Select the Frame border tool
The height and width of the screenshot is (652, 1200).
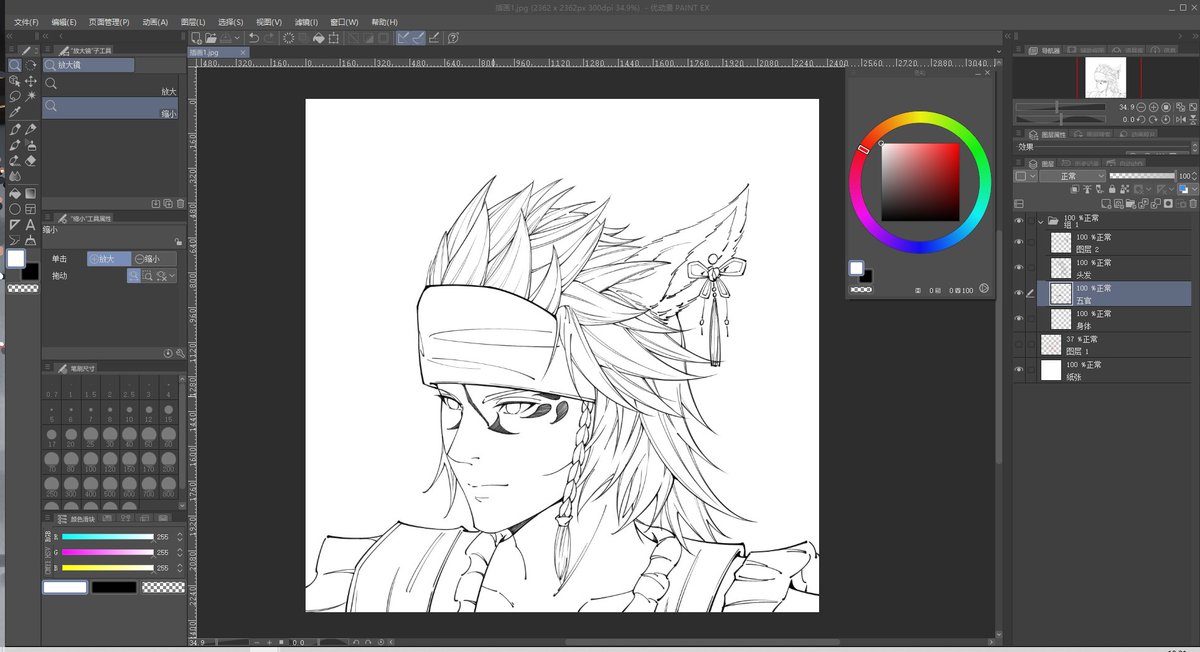(x=31, y=209)
